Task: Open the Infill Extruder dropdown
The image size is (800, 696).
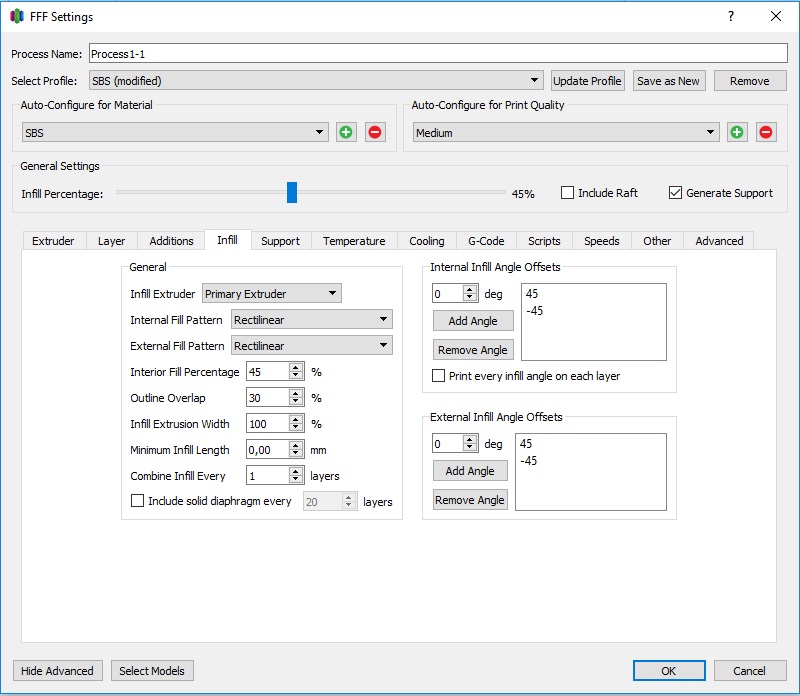Action: pyautogui.click(x=271, y=294)
